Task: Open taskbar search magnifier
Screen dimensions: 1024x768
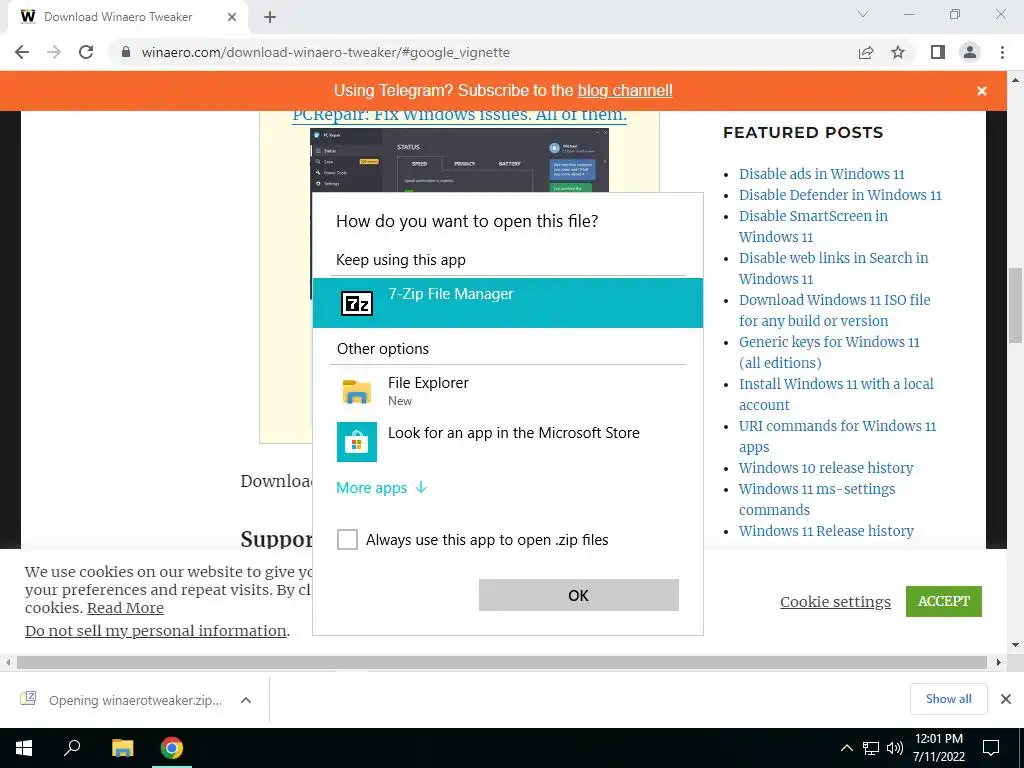Action: (x=72, y=747)
